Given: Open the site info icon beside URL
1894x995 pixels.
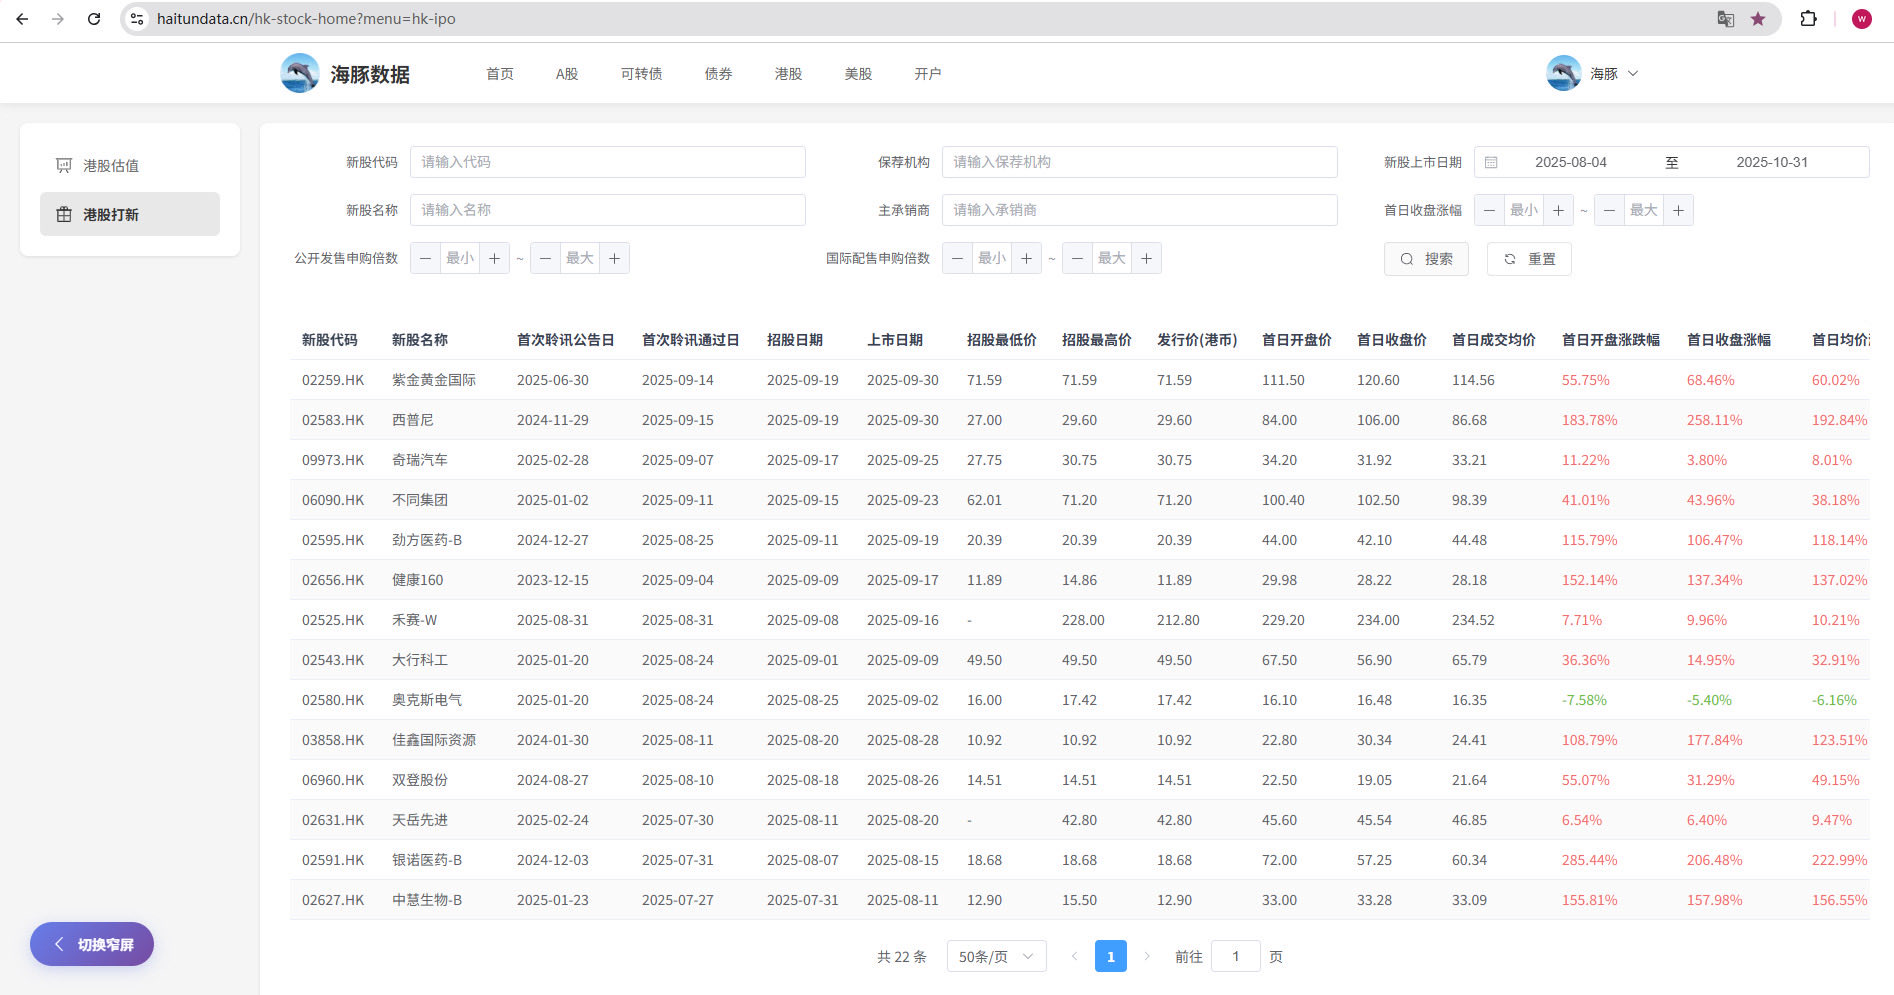Looking at the screenshot, I should coord(137,19).
